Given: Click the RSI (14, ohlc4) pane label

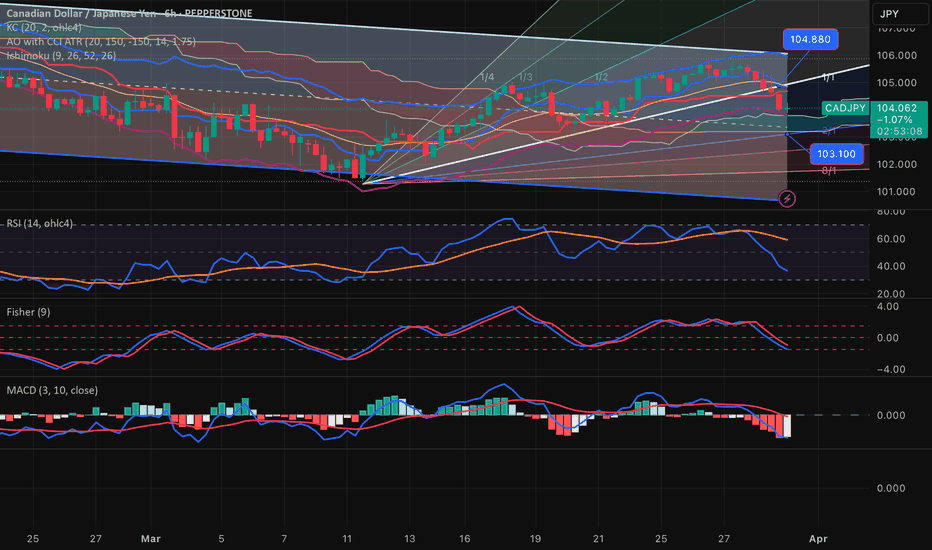Looking at the screenshot, I should tap(39, 224).
